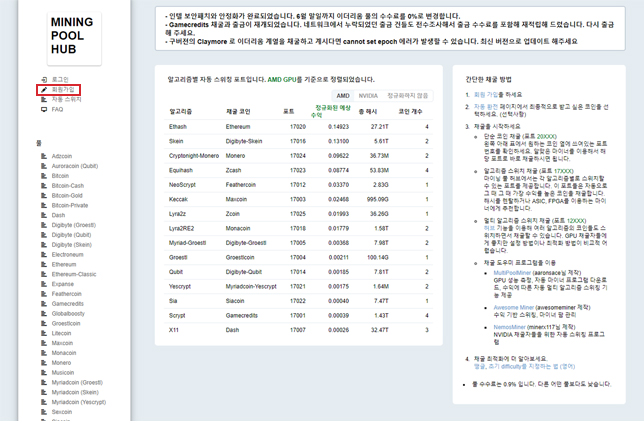
Task: Switch to the NVIDIA tab
Action: [x=368, y=96]
